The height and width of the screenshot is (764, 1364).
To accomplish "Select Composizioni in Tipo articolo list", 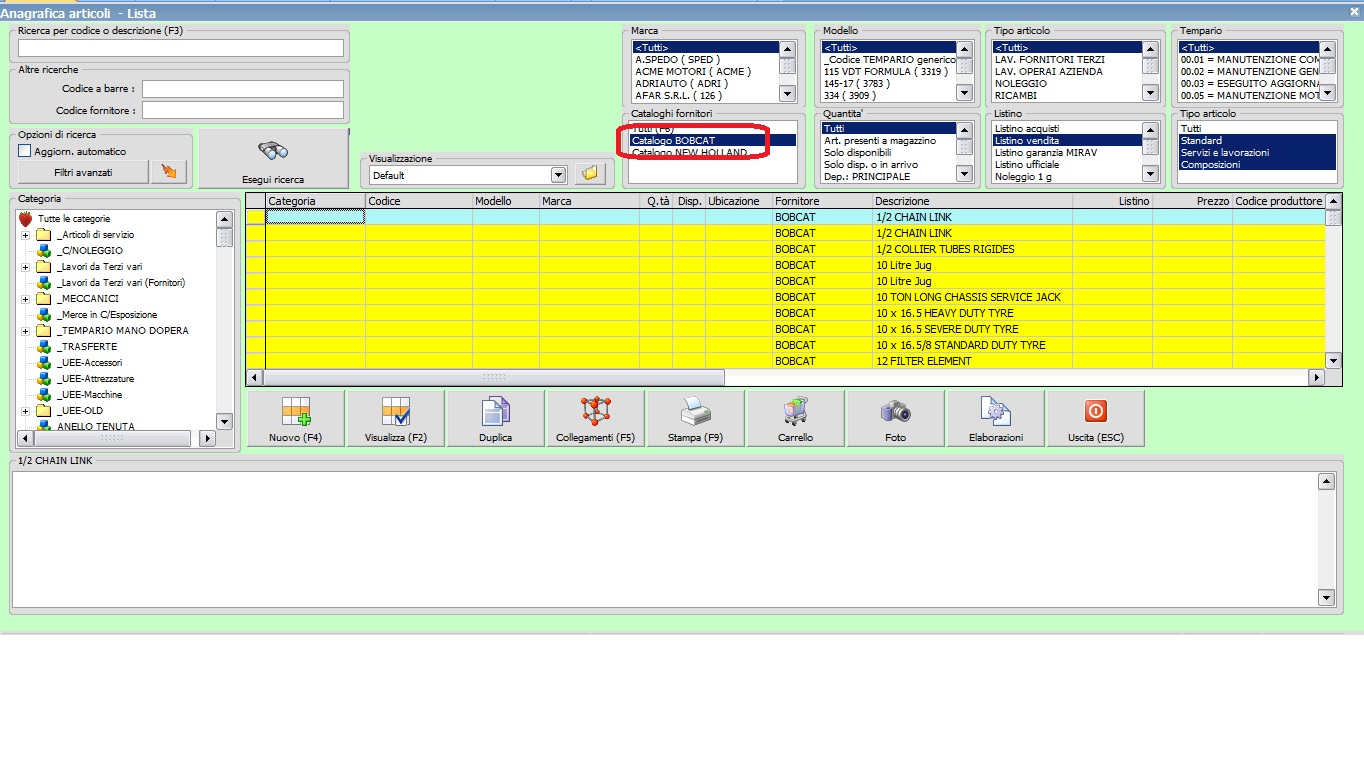I will [x=1257, y=165].
